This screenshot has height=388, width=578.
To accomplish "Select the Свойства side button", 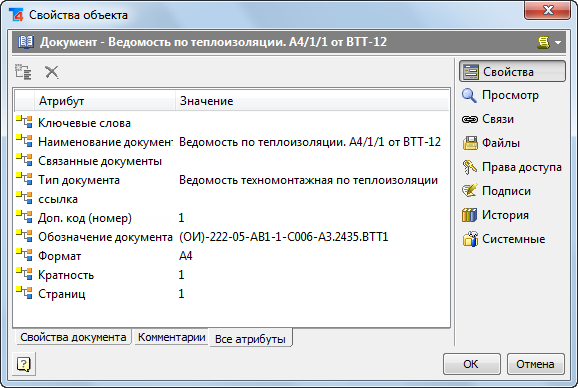I will coord(512,71).
